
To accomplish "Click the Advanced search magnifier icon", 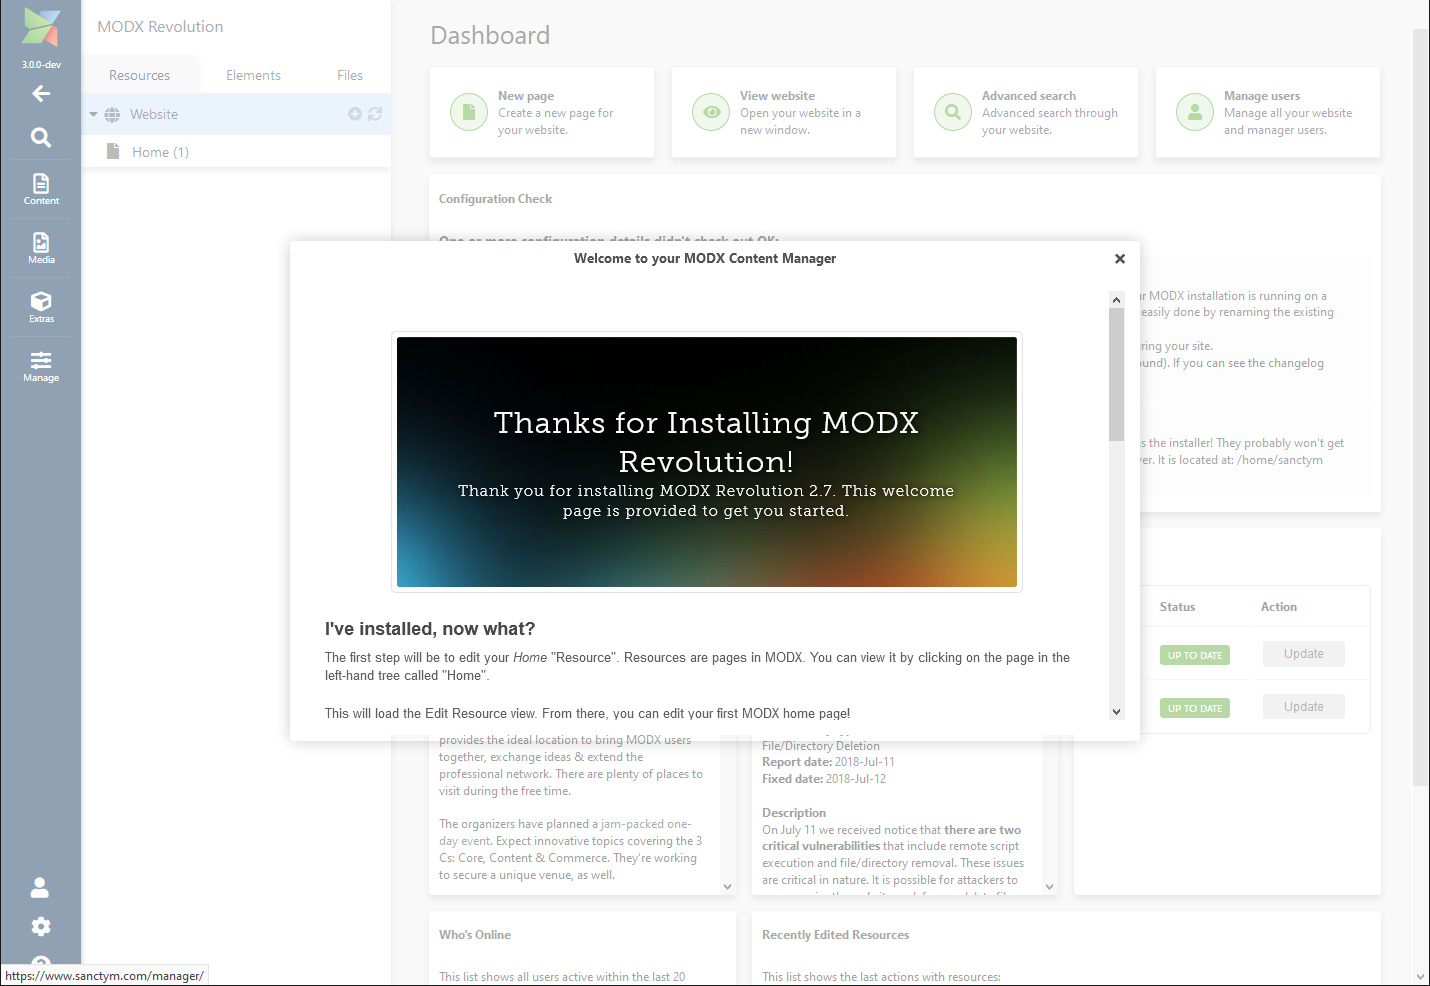I will click(953, 112).
